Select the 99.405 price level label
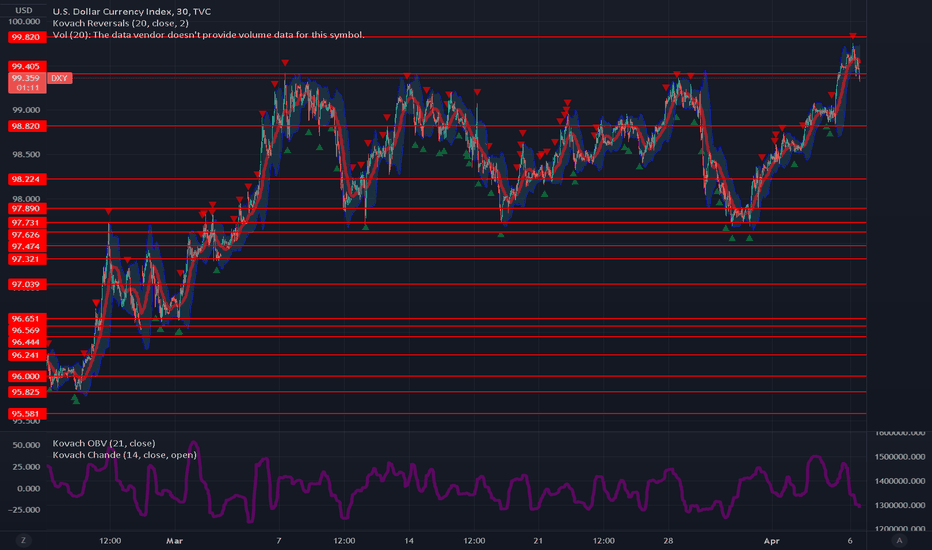 coord(27,66)
